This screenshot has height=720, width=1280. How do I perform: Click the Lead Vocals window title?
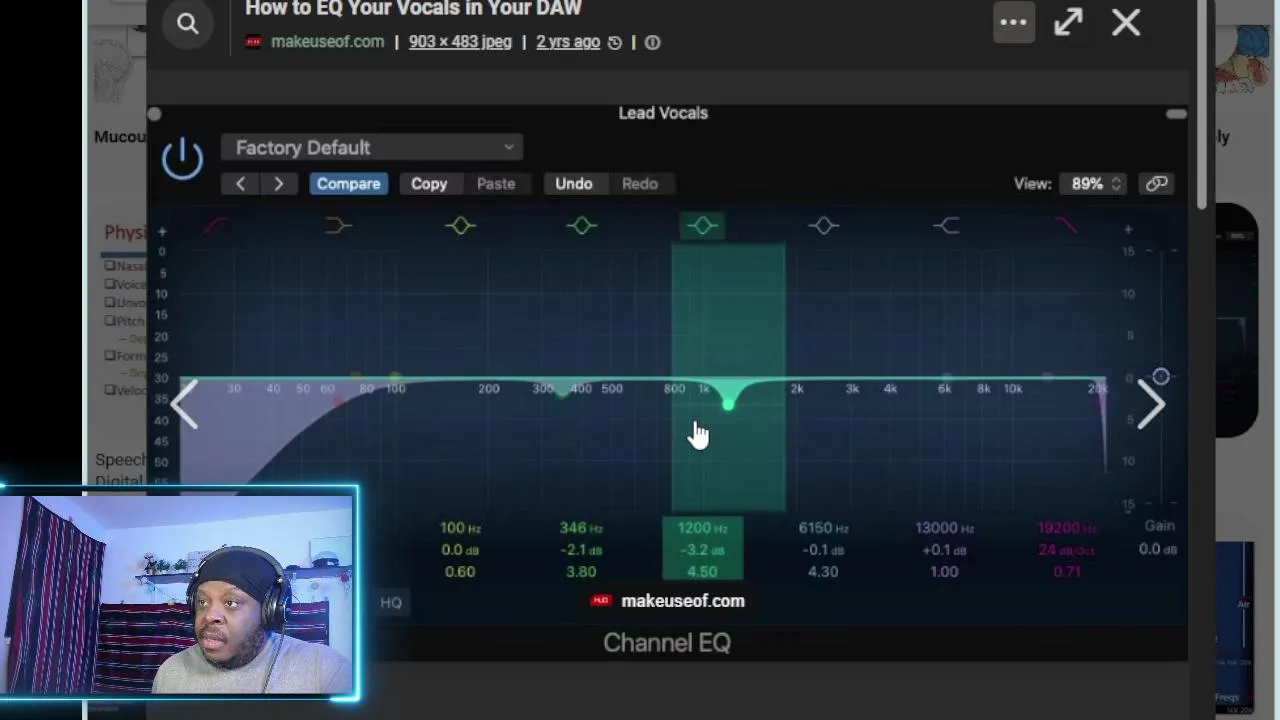[663, 113]
